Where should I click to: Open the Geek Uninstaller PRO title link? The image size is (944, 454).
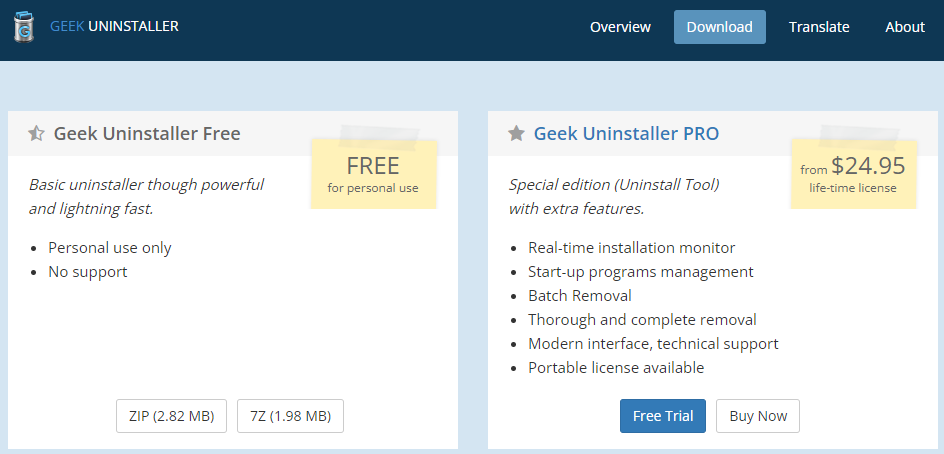coord(626,133)
